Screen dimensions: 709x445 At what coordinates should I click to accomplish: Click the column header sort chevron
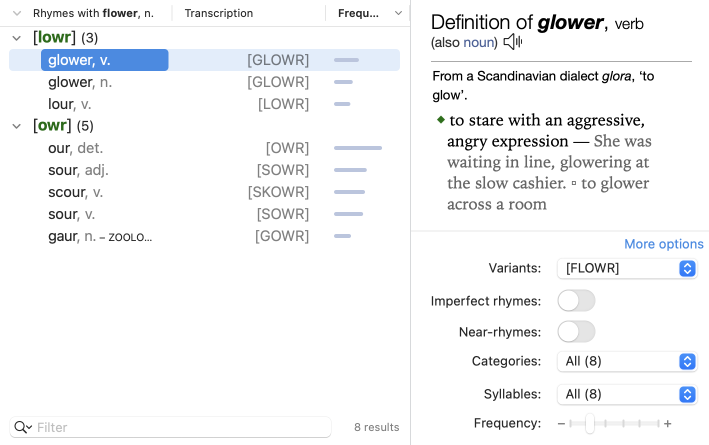[x=398, y=14]
